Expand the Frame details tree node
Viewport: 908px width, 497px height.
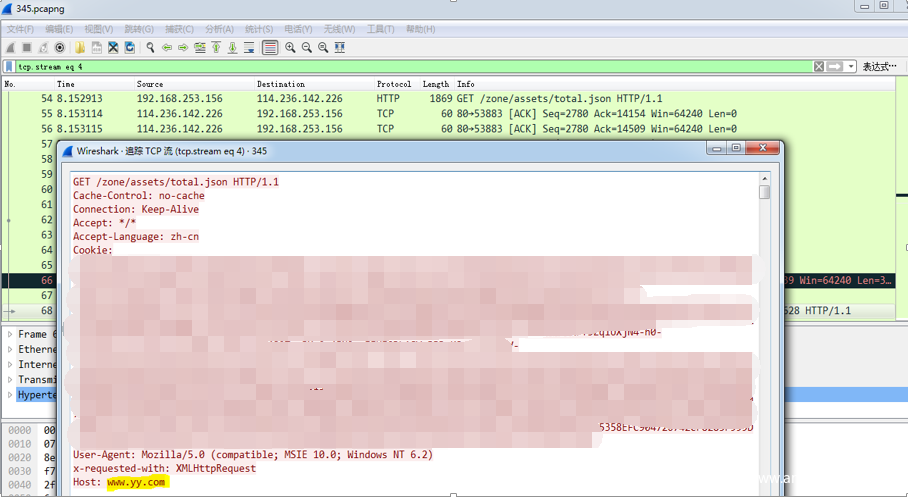click(10, 334)
